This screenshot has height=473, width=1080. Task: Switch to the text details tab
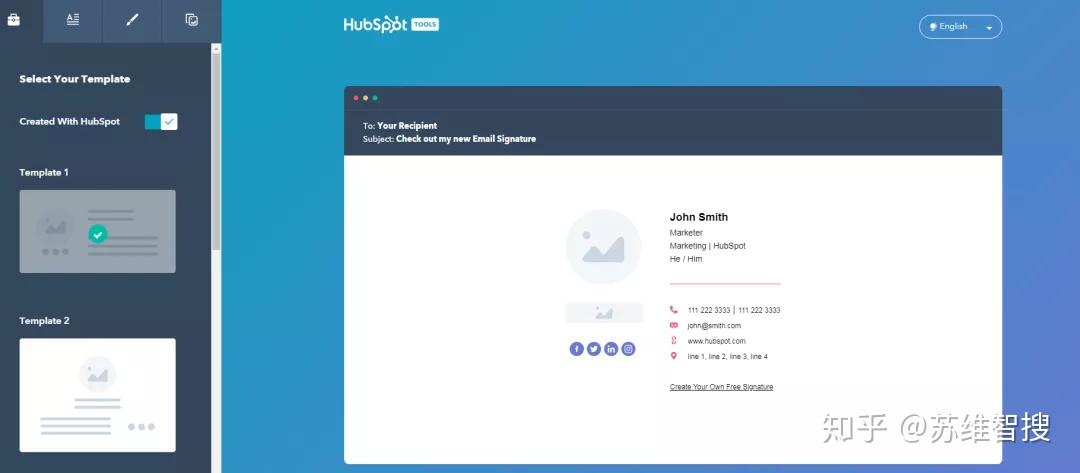tap(73, 20)
